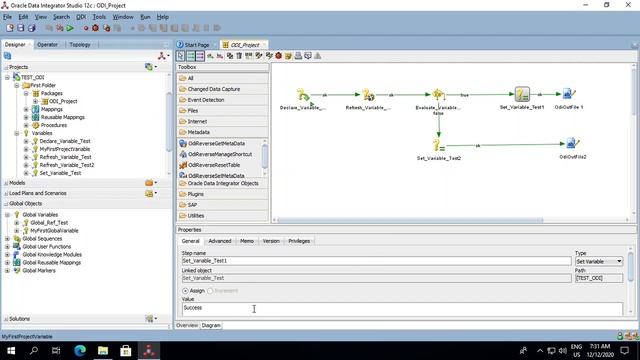Click the toolbox list vertical scrollbar
640x360 pixels.
tap(264, 157)
